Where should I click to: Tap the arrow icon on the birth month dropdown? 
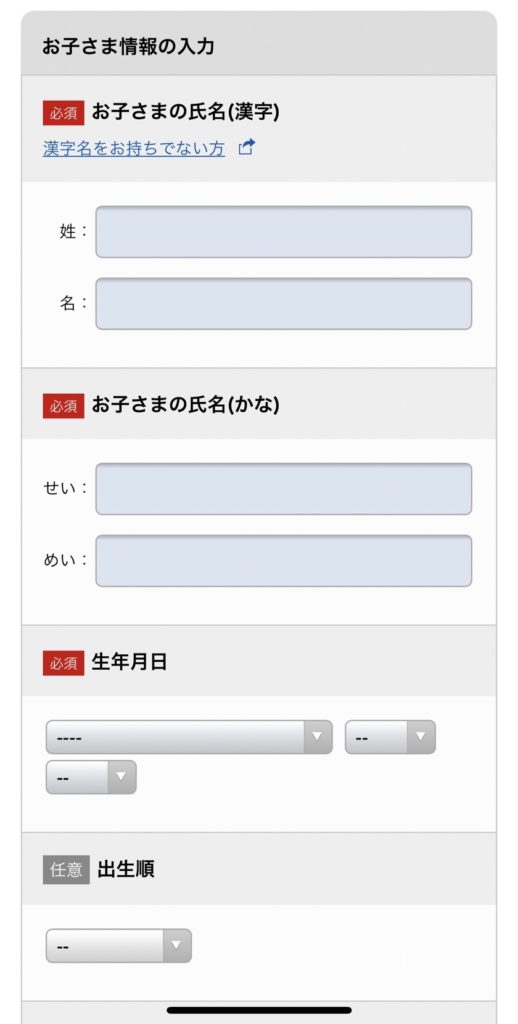click(421, 737)
